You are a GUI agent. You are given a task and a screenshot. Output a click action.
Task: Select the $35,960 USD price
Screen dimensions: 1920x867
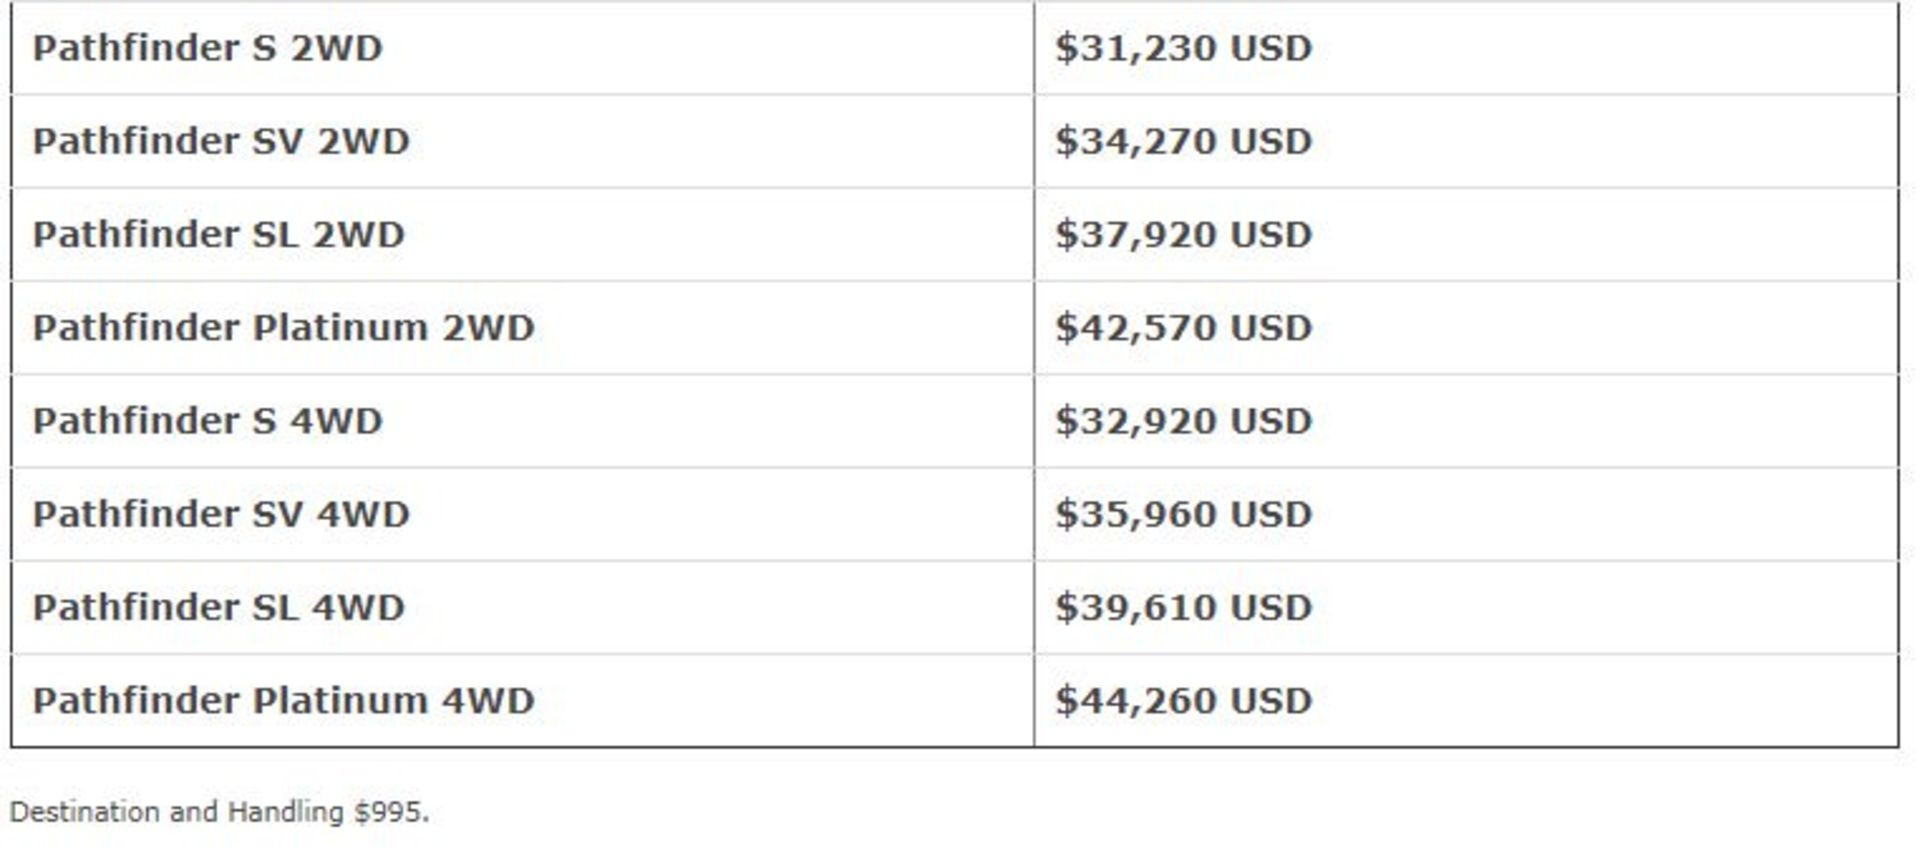[x=1183, y=514]
